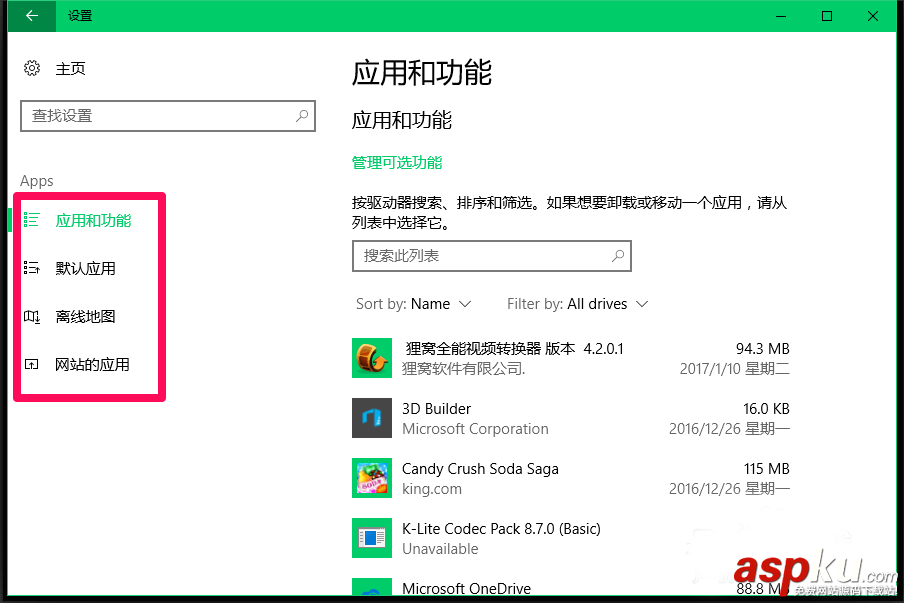Maximize the 设置 window
Screen dimensions: 904x603
pyautogui.click(x=827, y=16)
